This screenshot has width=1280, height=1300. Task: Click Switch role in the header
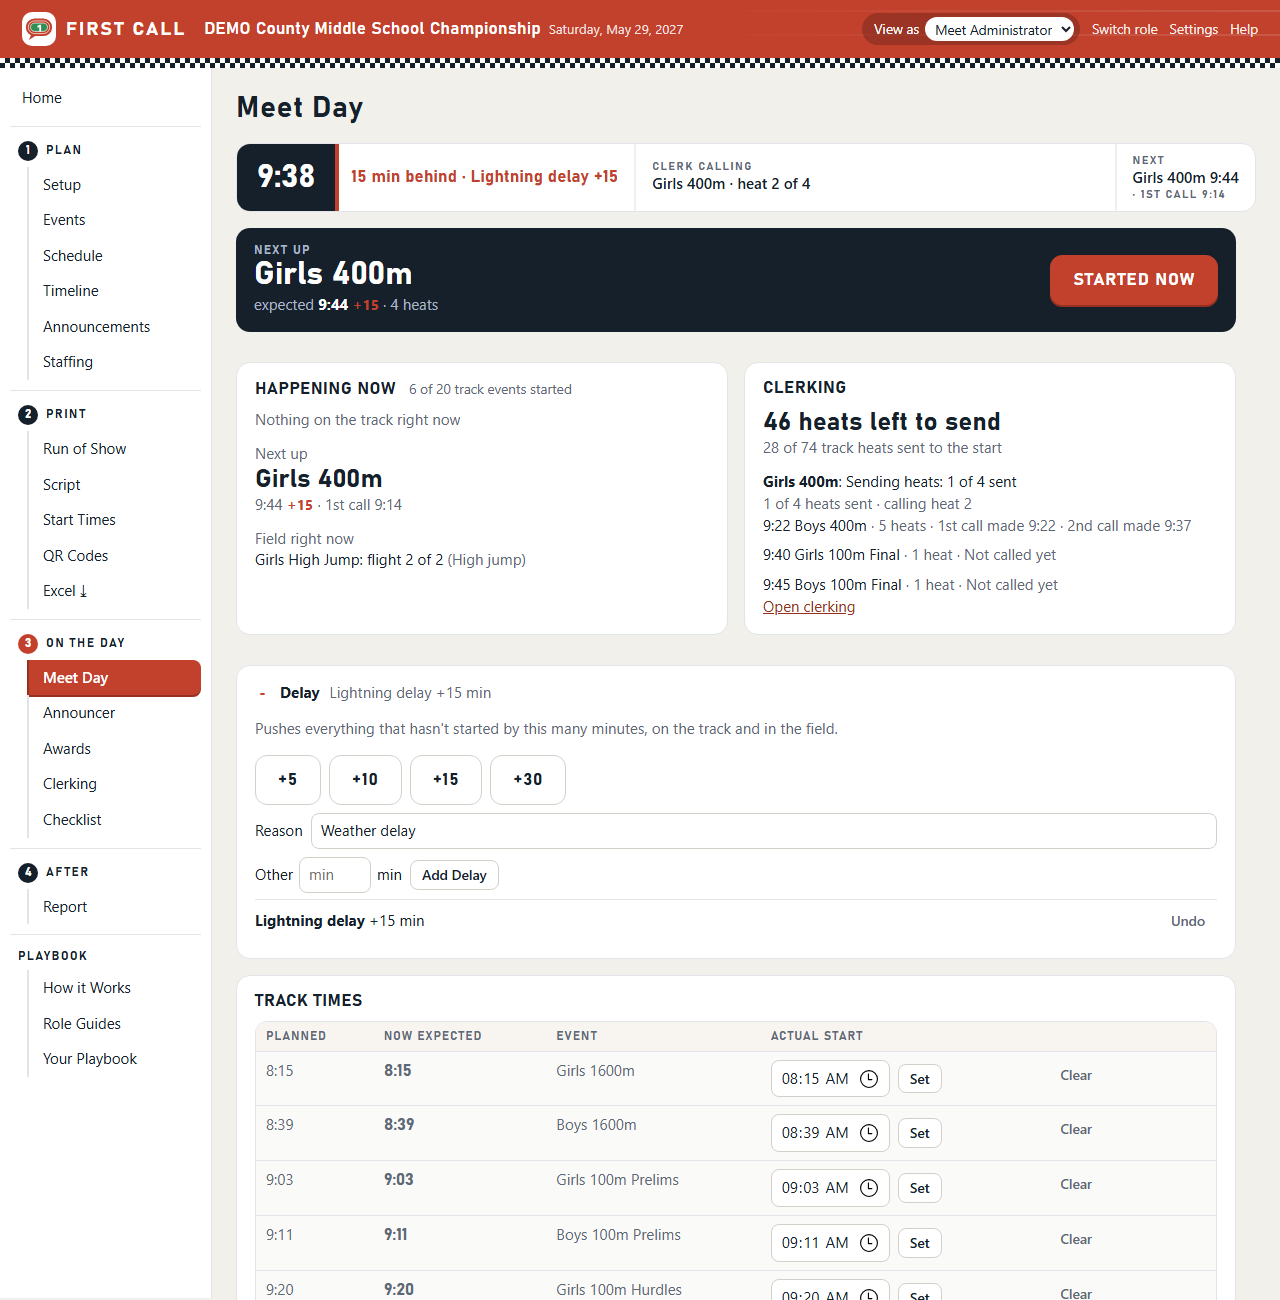pyautogui.click(x=1124, y=30)
